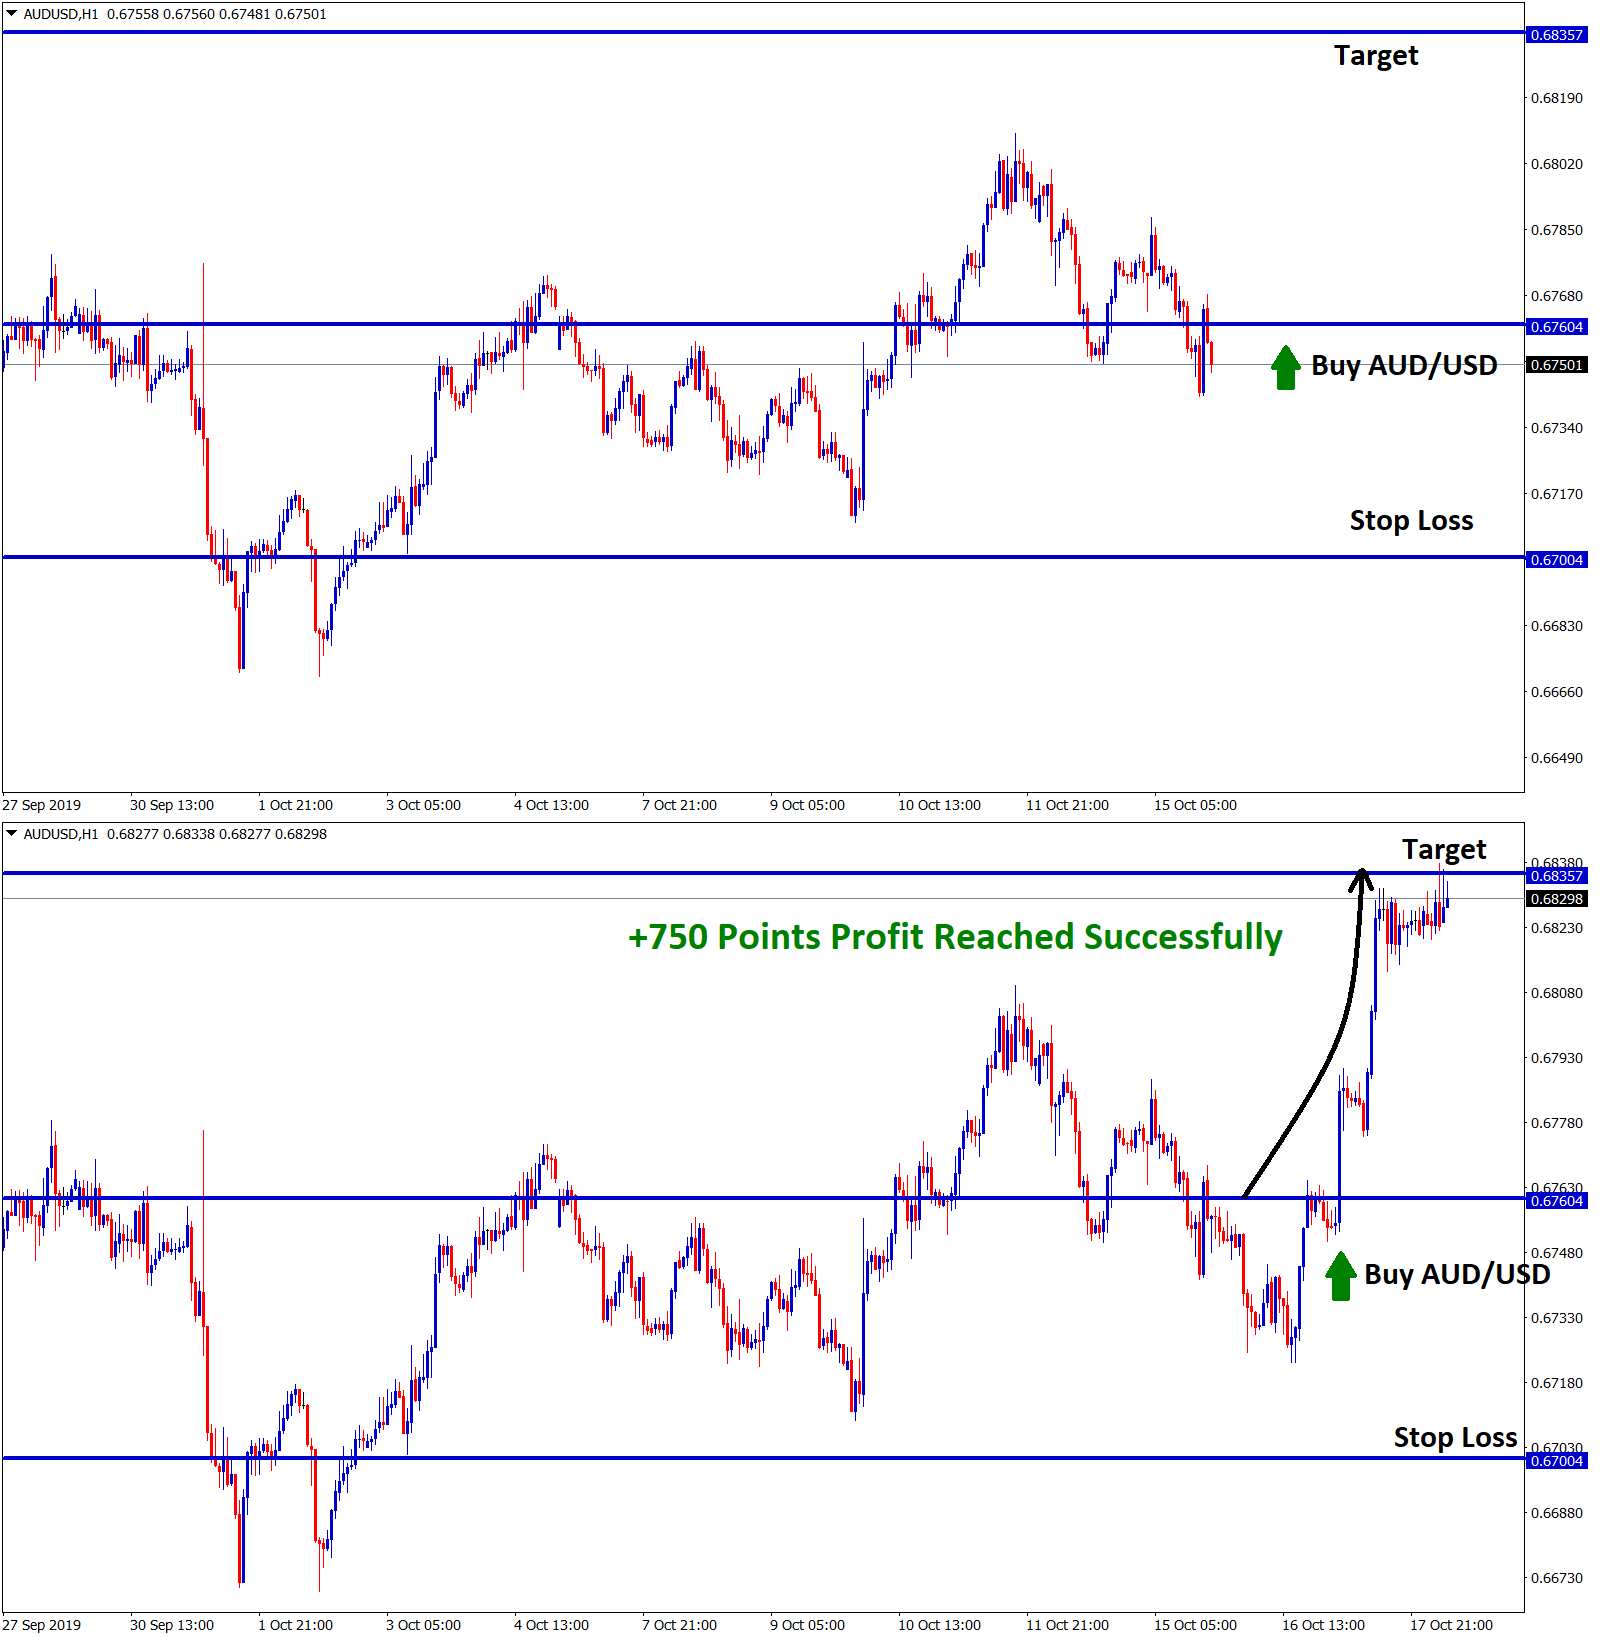Click the triangle beside AUDUSD,H1 0.68277 title
Image resolution: width=1624 pixels, height=1652 pixels.
(12, 834)
